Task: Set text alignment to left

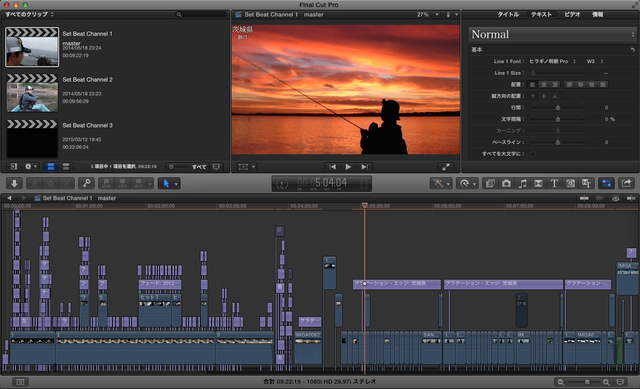Action: click(532, 85)
